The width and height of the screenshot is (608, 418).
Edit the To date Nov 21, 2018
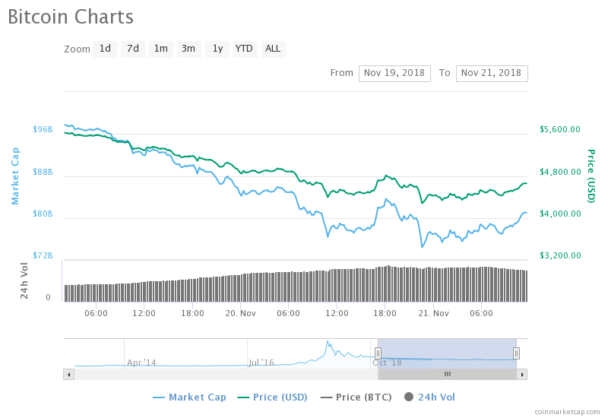coord(492,73)
